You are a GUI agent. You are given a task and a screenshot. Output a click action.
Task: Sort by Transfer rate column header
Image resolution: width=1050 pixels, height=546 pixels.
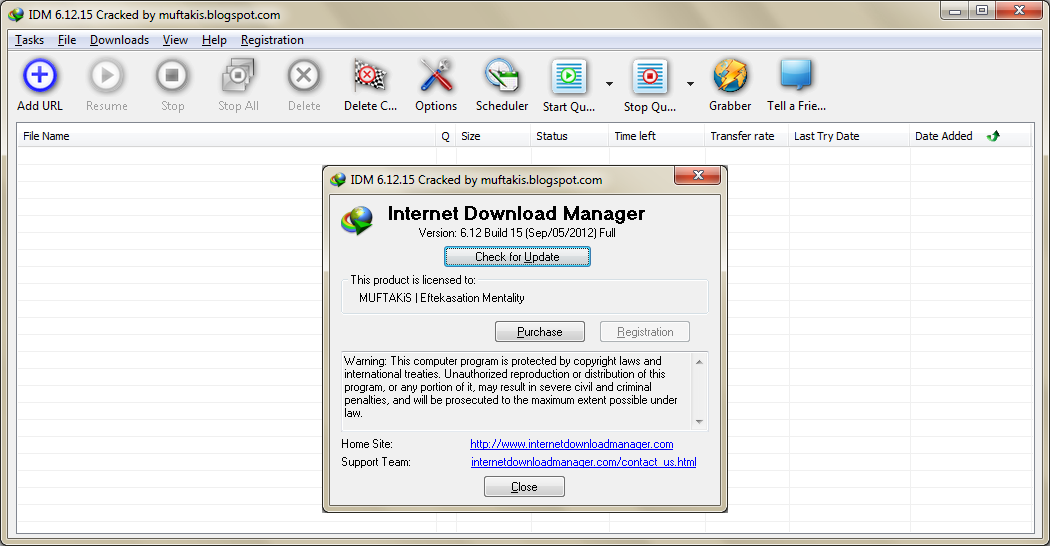click(x=747, y=136)
